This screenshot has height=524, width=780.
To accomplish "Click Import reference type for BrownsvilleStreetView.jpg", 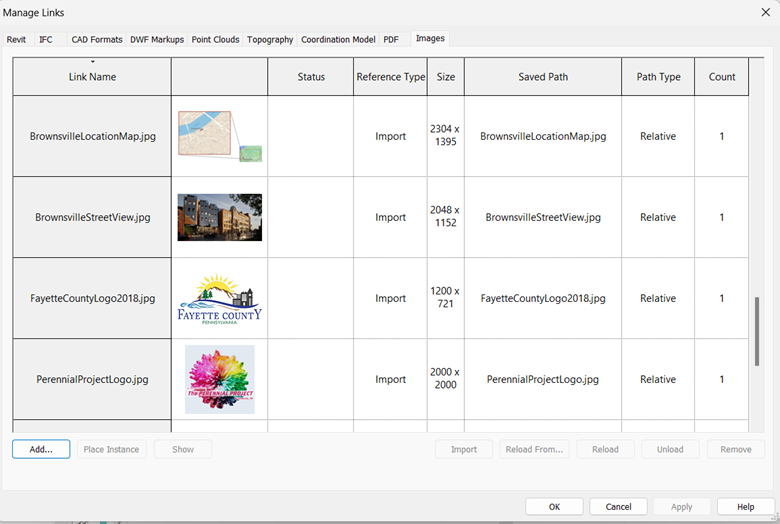I will coord(390,217).
